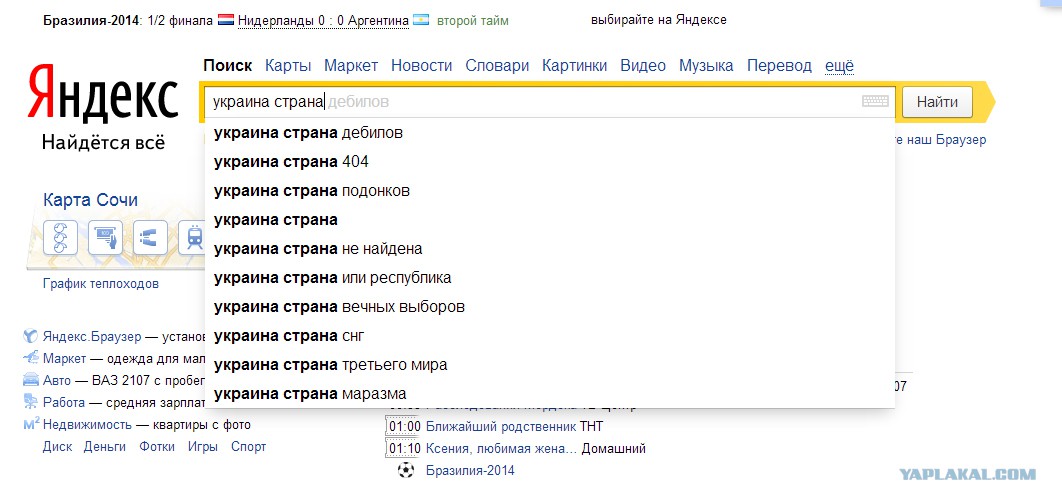The image size is (1062, 504).
Task: Click the 01:10 TV time label
Action: click(x=404, y=448)
